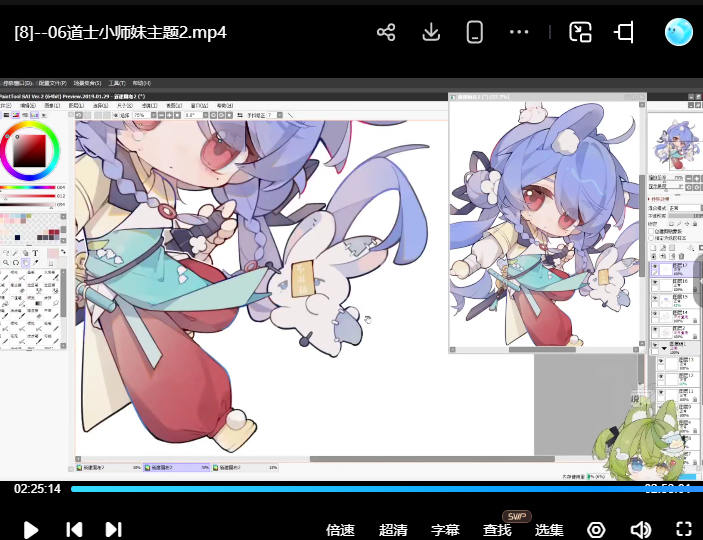Open the blue user avatar profile
This screenshot has width=703, height=540.
679,32
